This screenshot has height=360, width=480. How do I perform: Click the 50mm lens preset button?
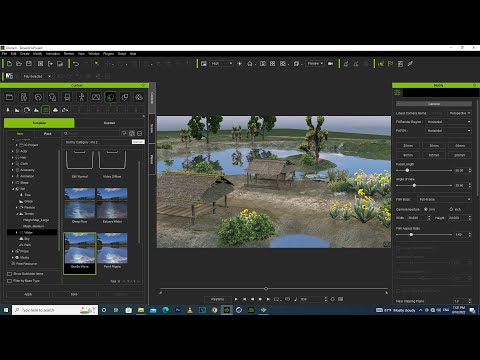point(460,146)
